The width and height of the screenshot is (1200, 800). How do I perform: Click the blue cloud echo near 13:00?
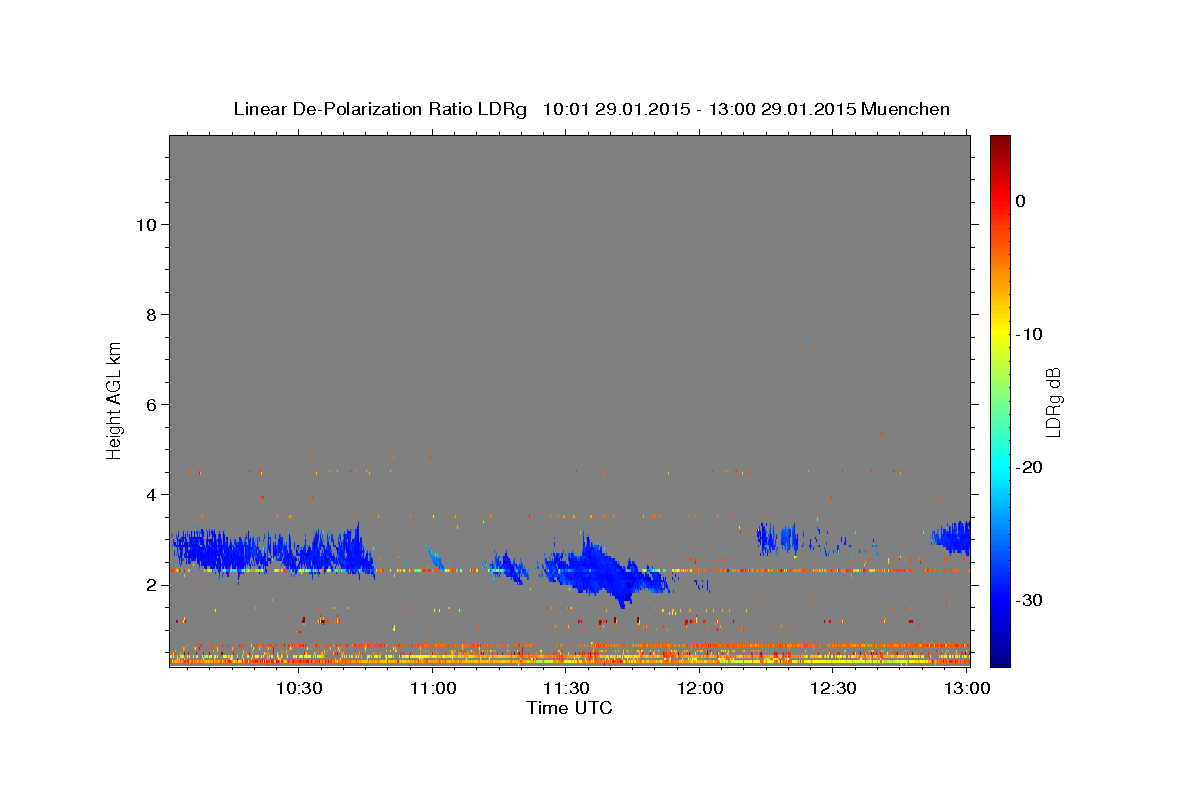pyautogui.click(x=951, y=538)
